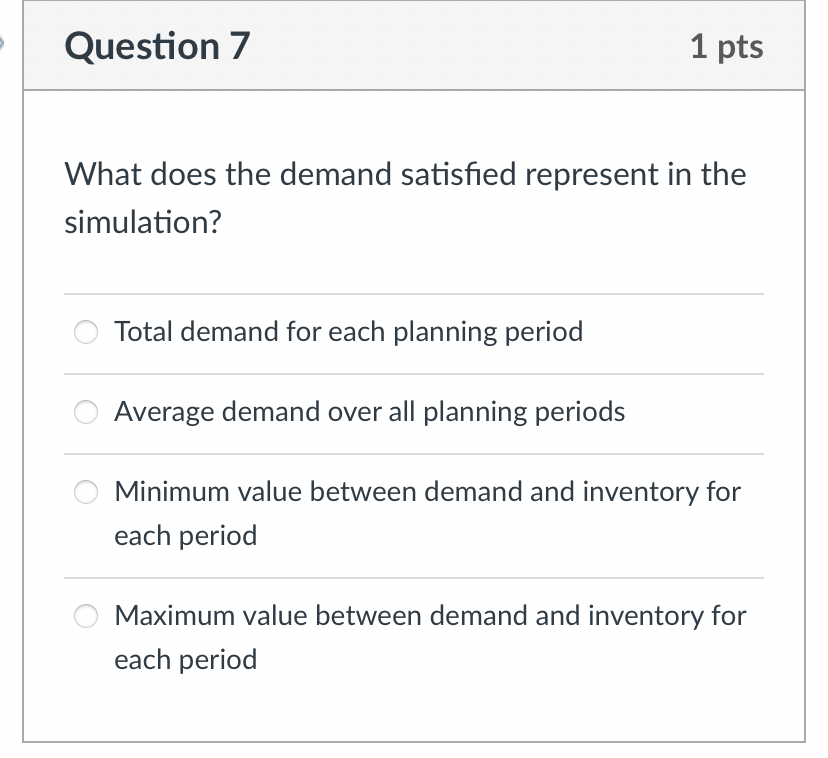Screen dimensions: 828x758
Task: Click the radio circle beside the fourth option
Action: pyautogui.click(x=85, y=616)
